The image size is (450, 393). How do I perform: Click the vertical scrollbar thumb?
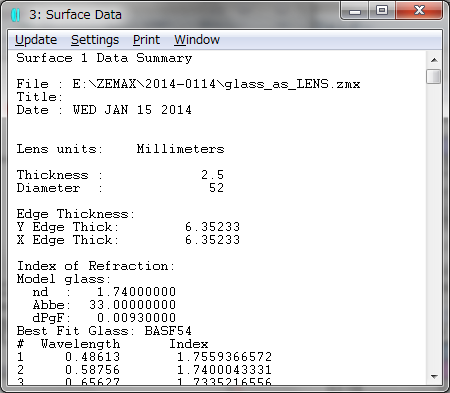point(434,76)
